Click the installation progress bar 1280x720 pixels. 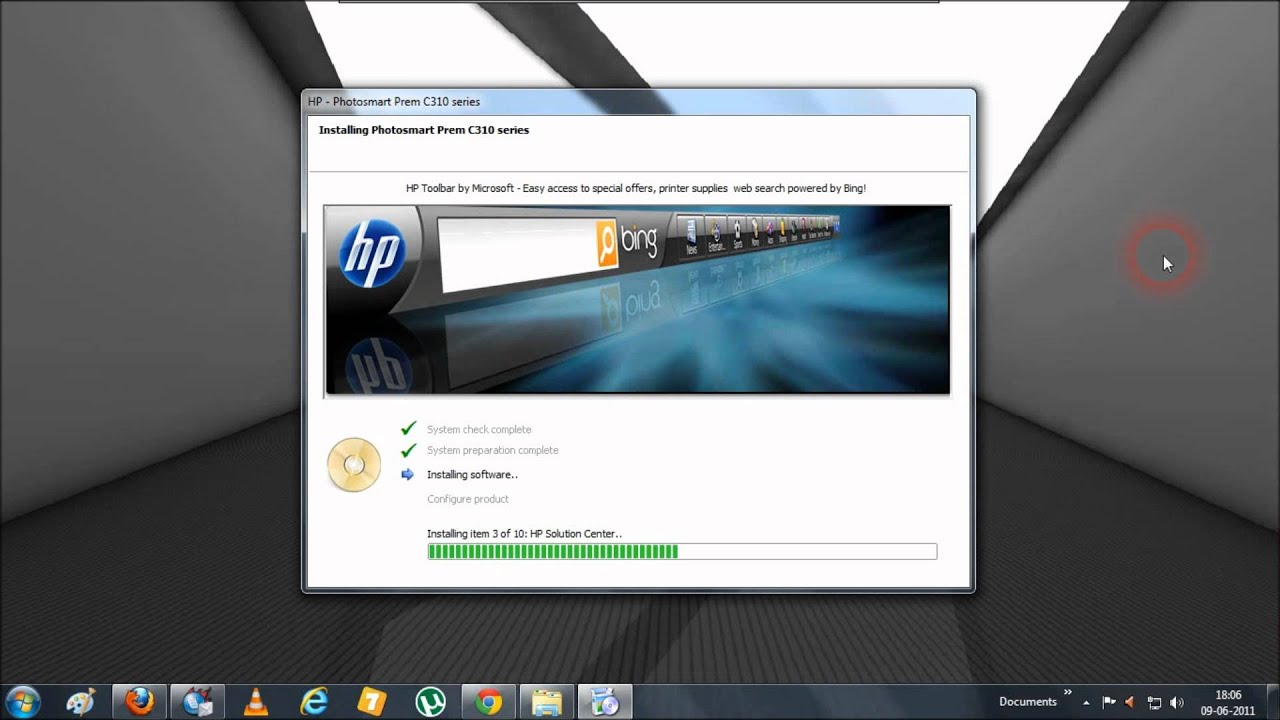(682, 551)
